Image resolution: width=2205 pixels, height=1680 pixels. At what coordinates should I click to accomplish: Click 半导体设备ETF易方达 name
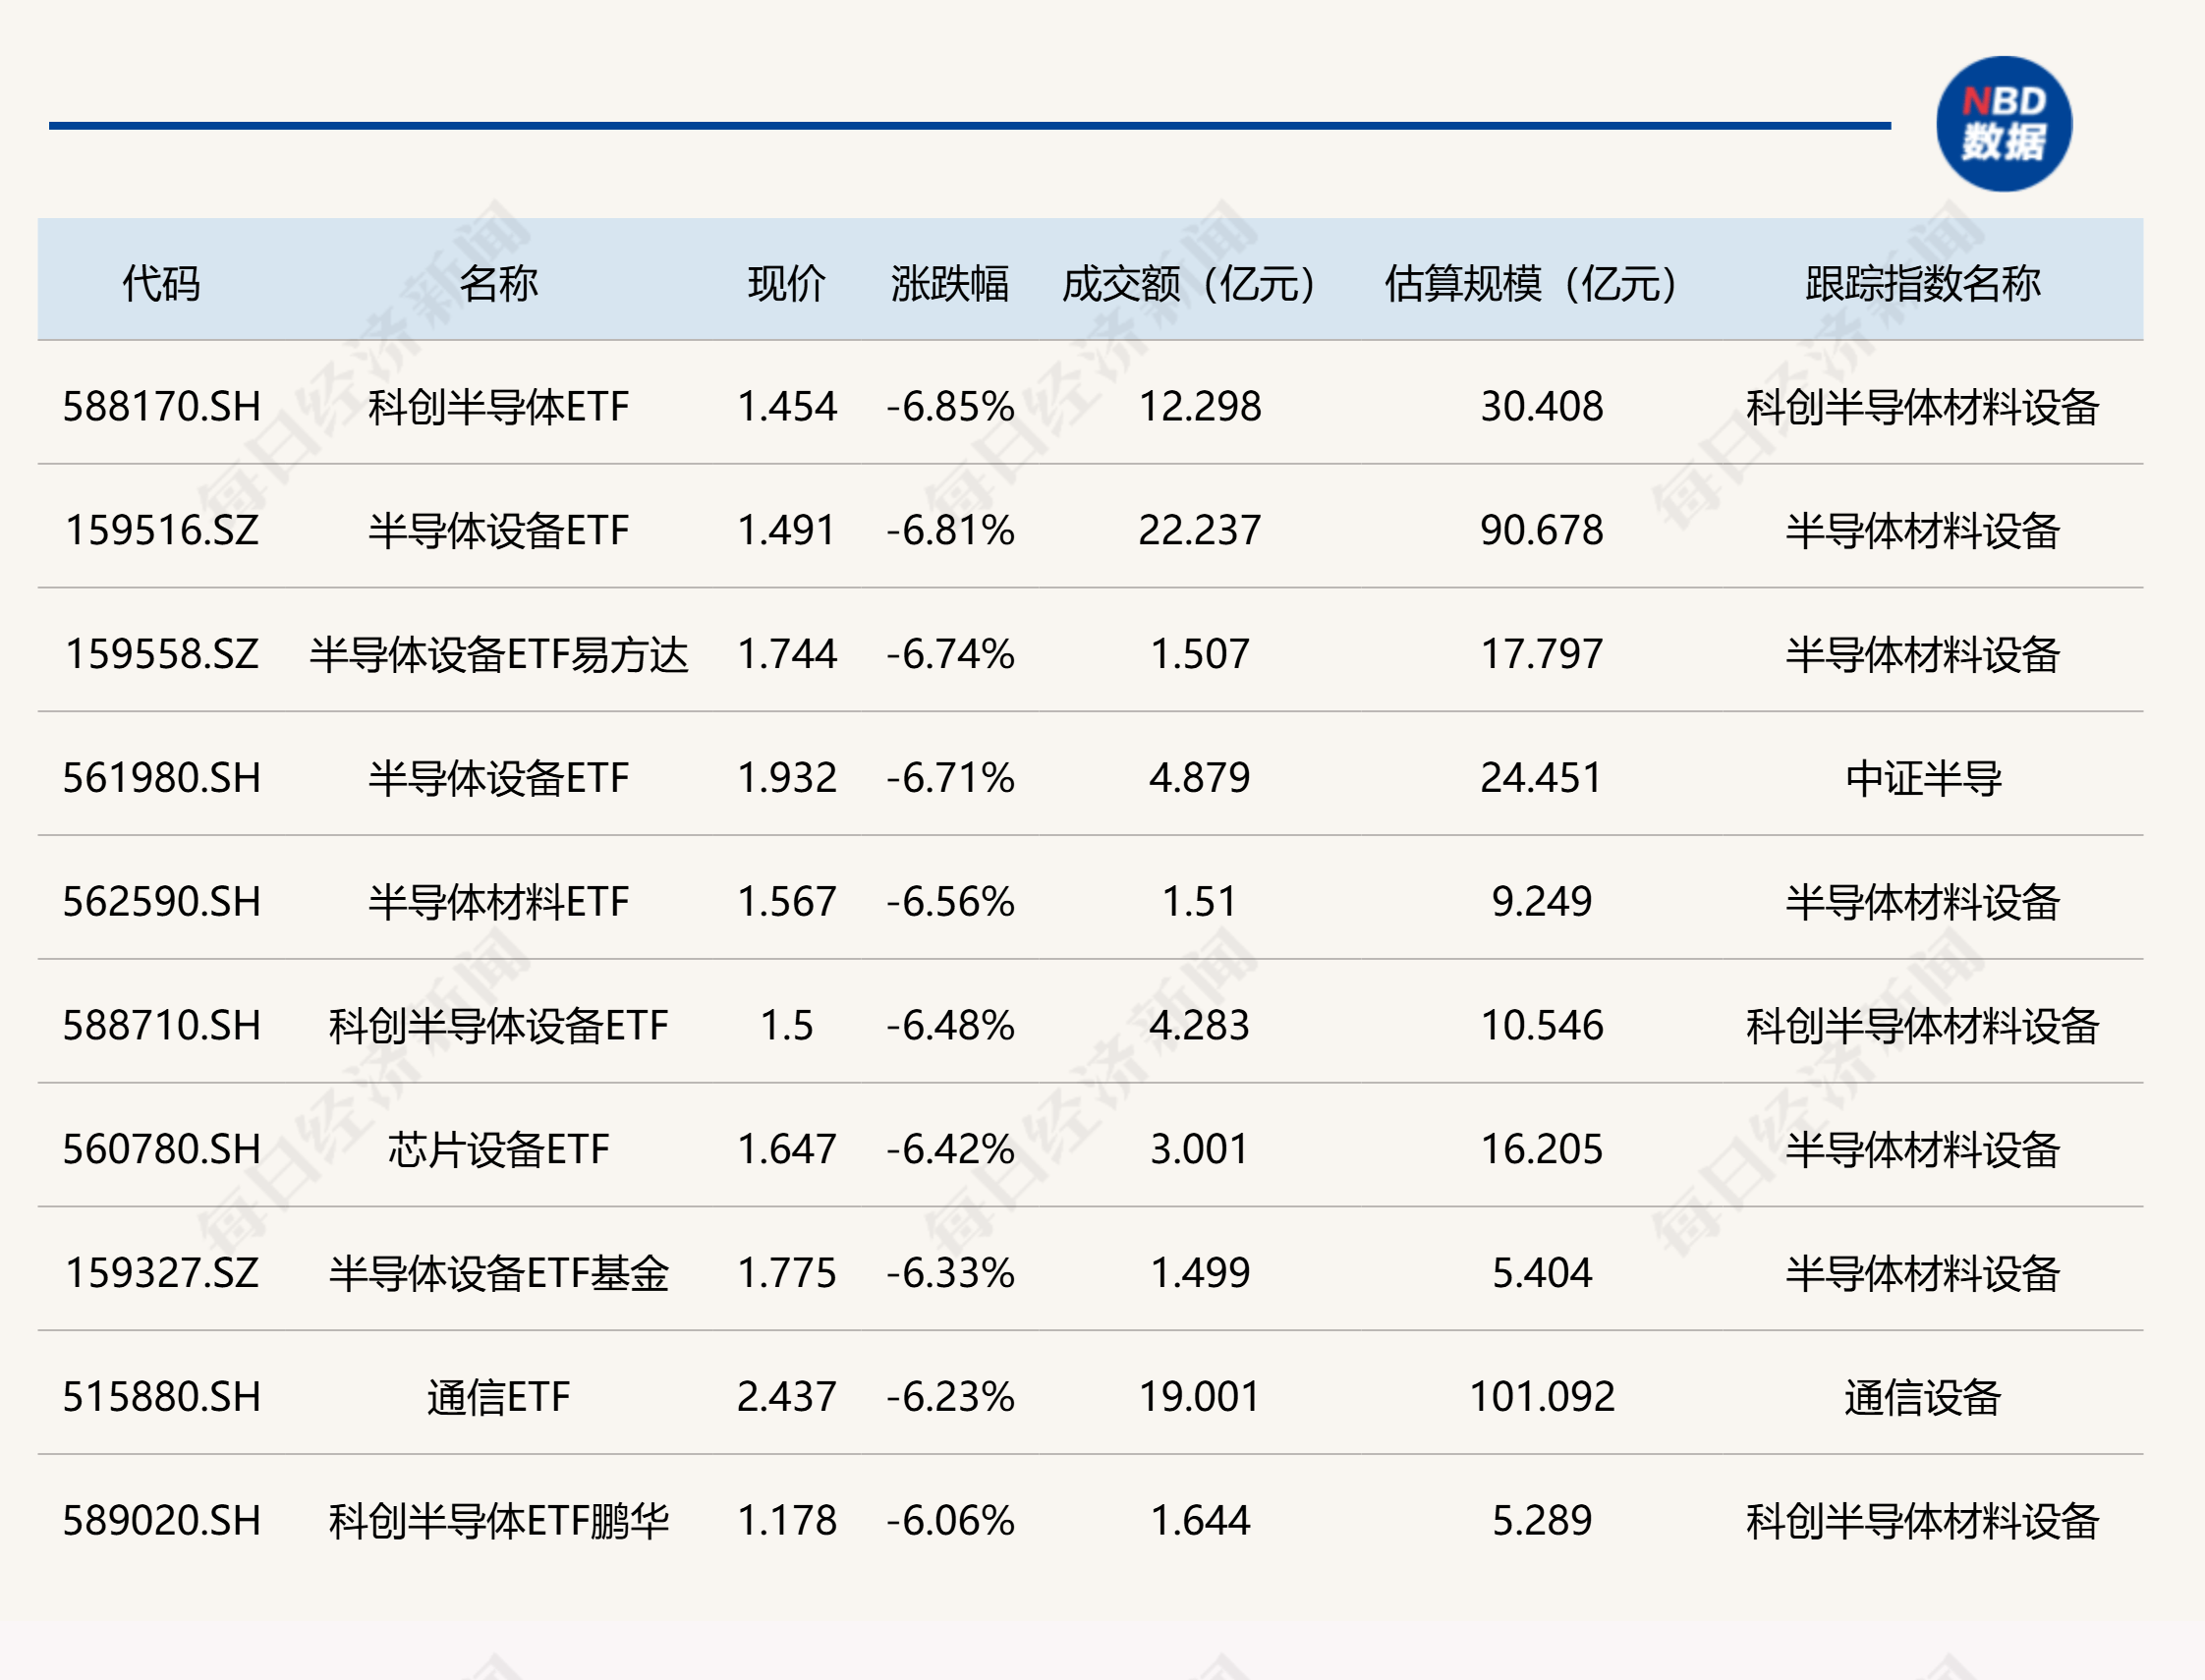pos(498,654)
